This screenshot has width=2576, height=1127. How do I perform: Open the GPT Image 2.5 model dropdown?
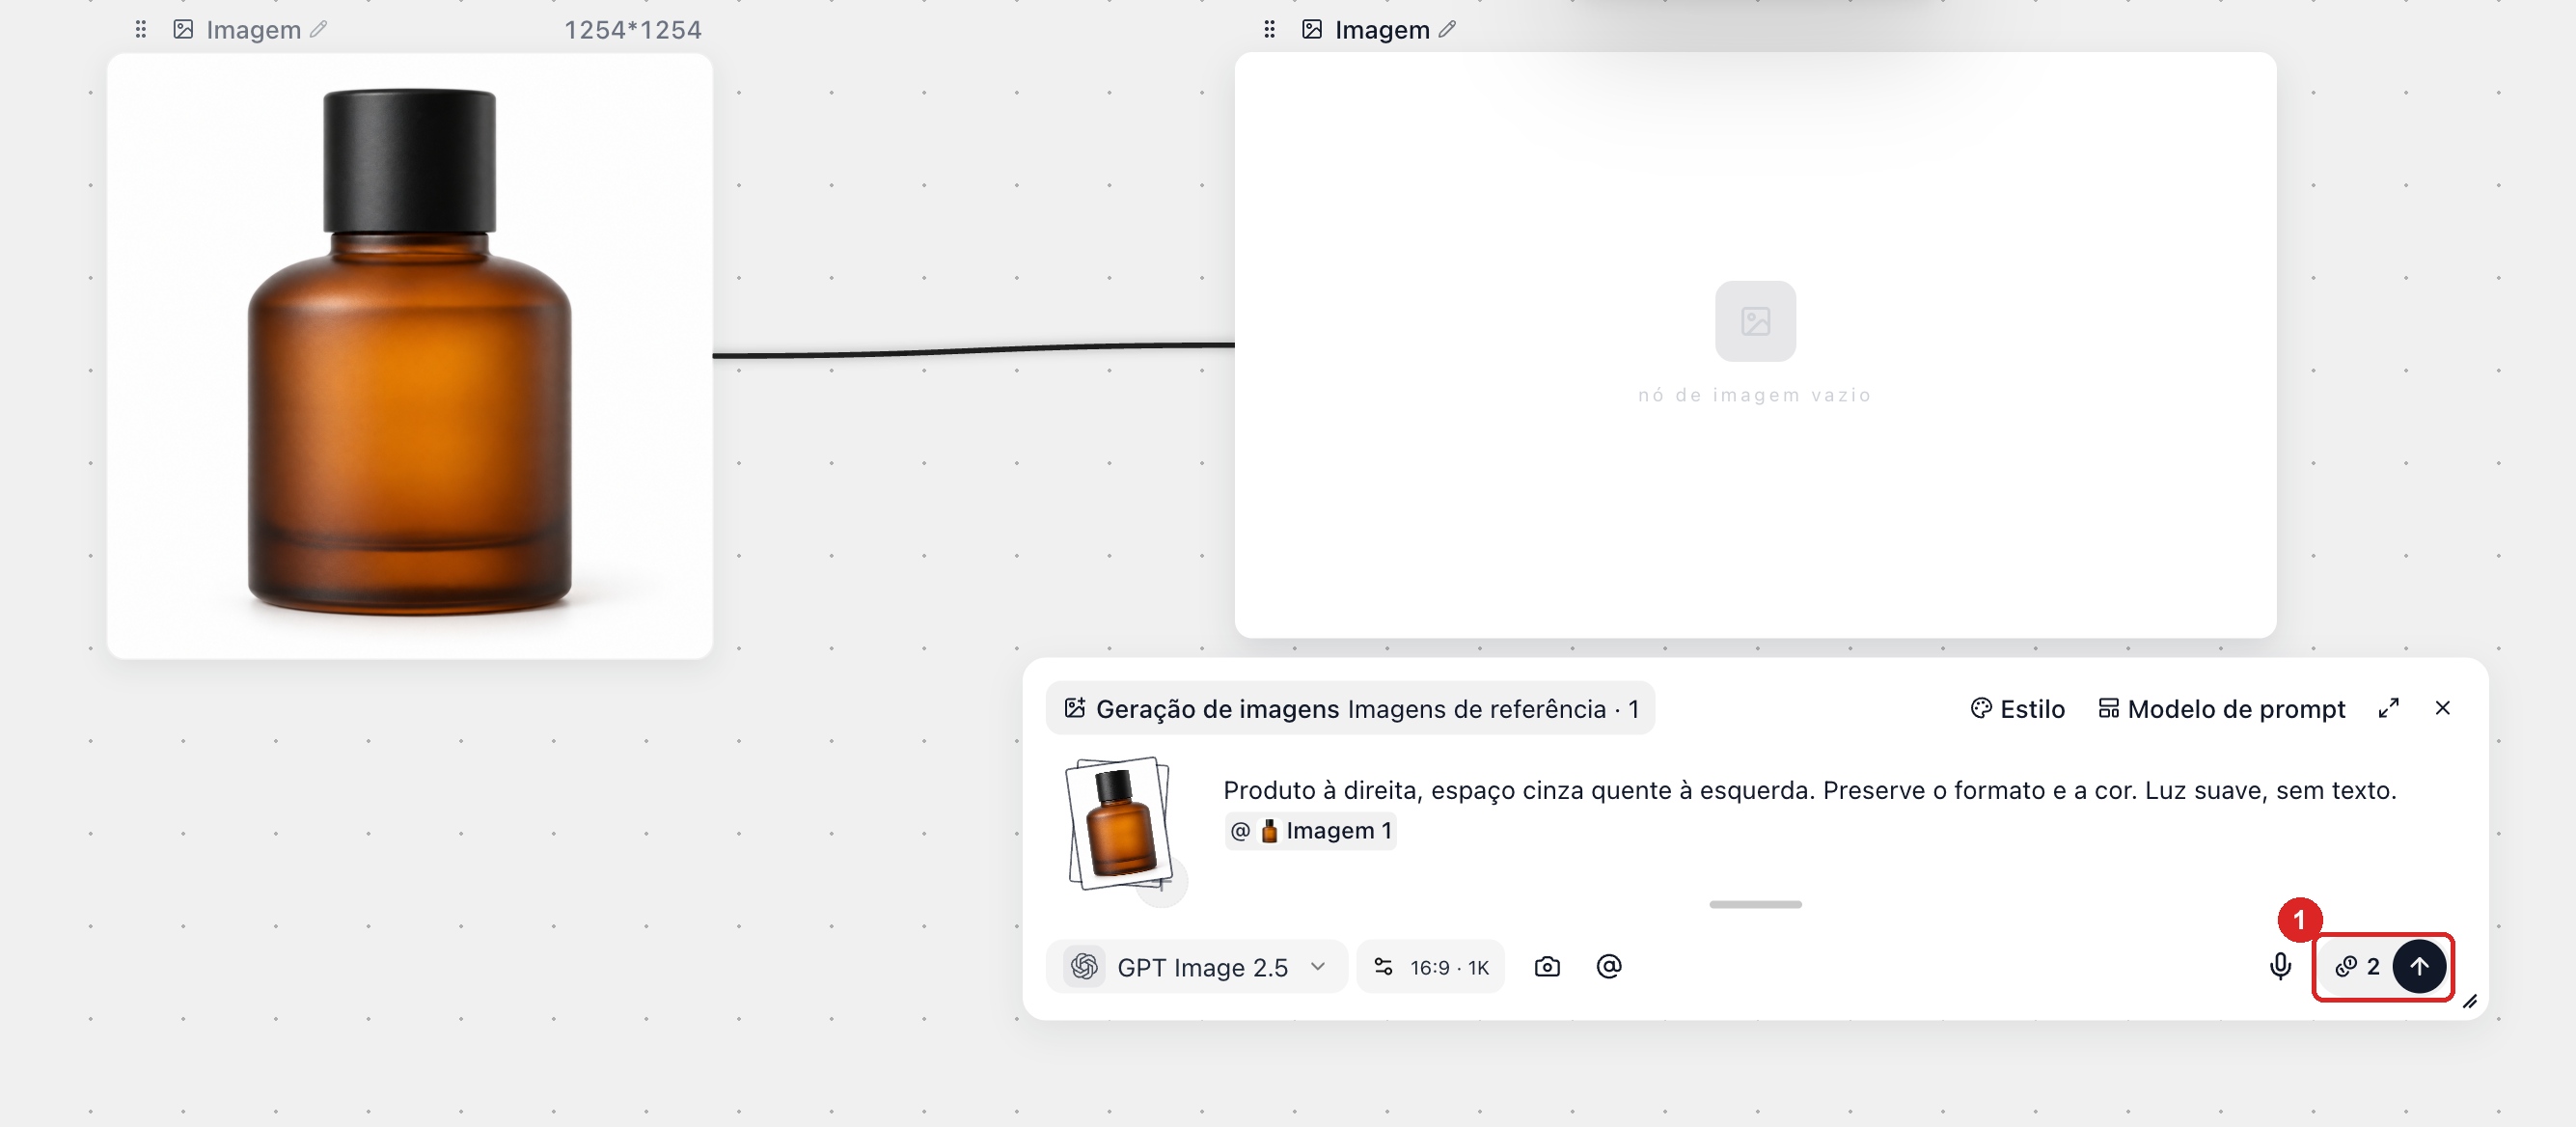coord(1196,967)
